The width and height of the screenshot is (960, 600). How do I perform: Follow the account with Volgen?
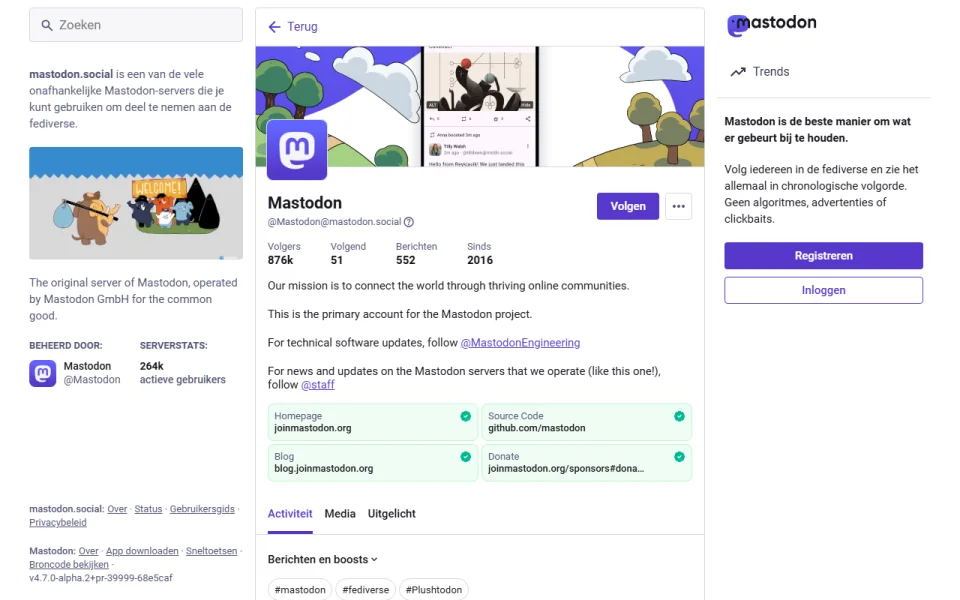pos(628,206)
